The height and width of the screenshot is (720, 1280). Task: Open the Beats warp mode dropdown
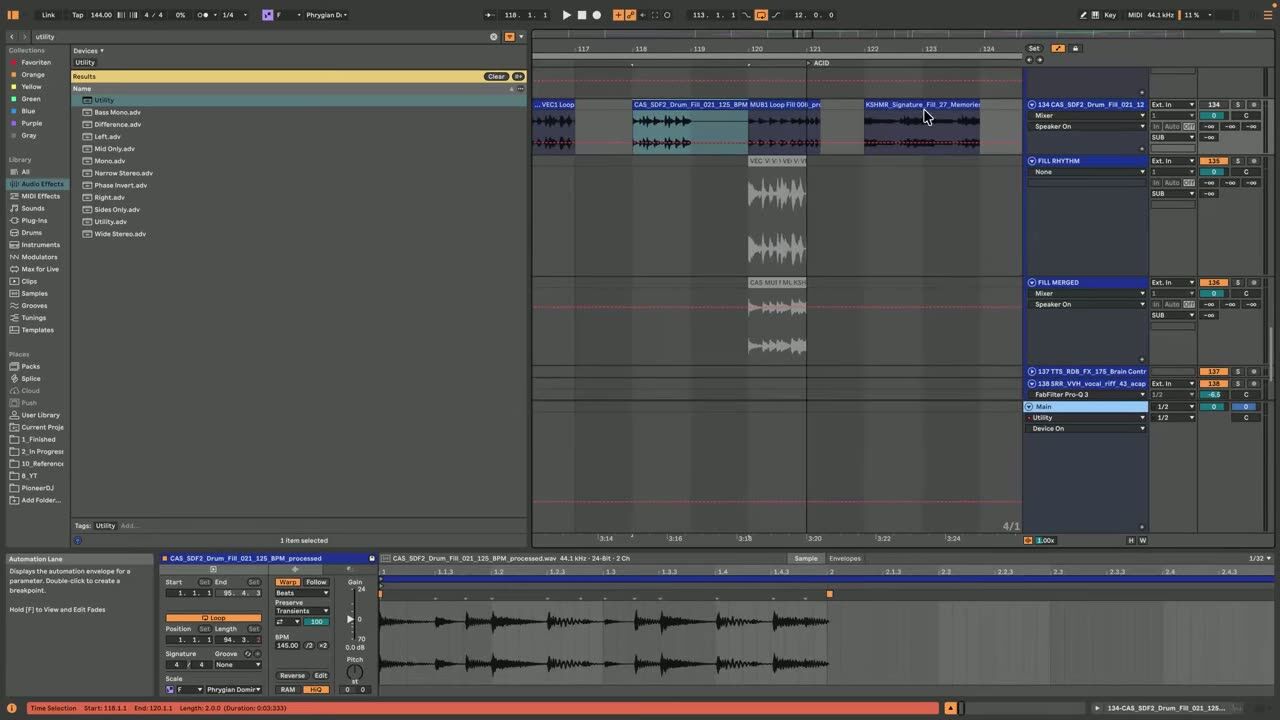click(x=302, y=593)
